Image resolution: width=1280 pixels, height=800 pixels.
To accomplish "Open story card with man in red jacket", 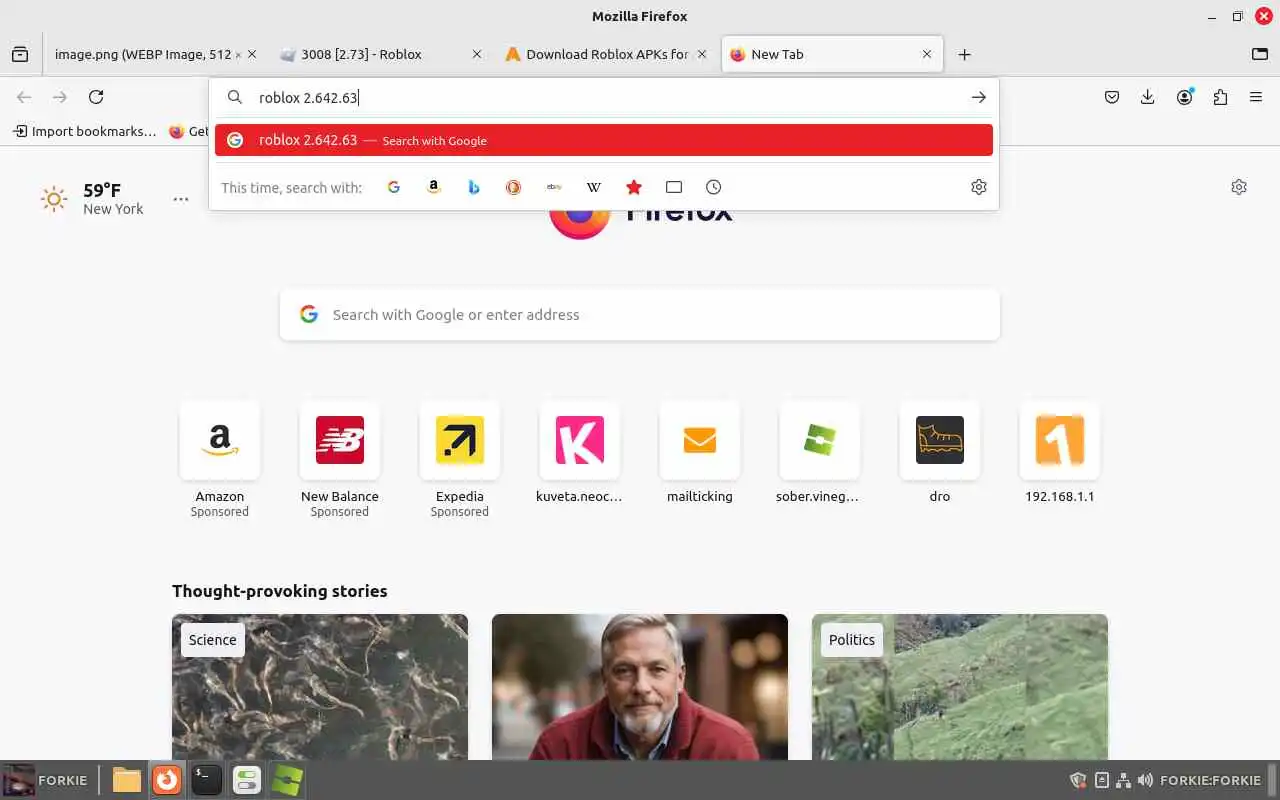I will click(x=640, y=687).
